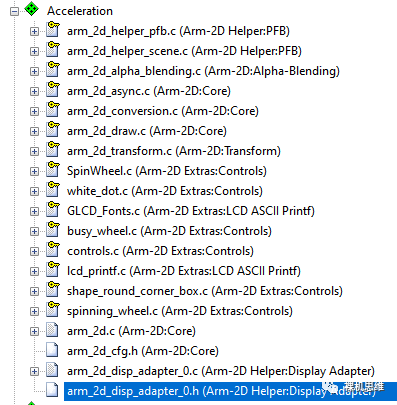Select white_dot.c file row

pos(165,191)
